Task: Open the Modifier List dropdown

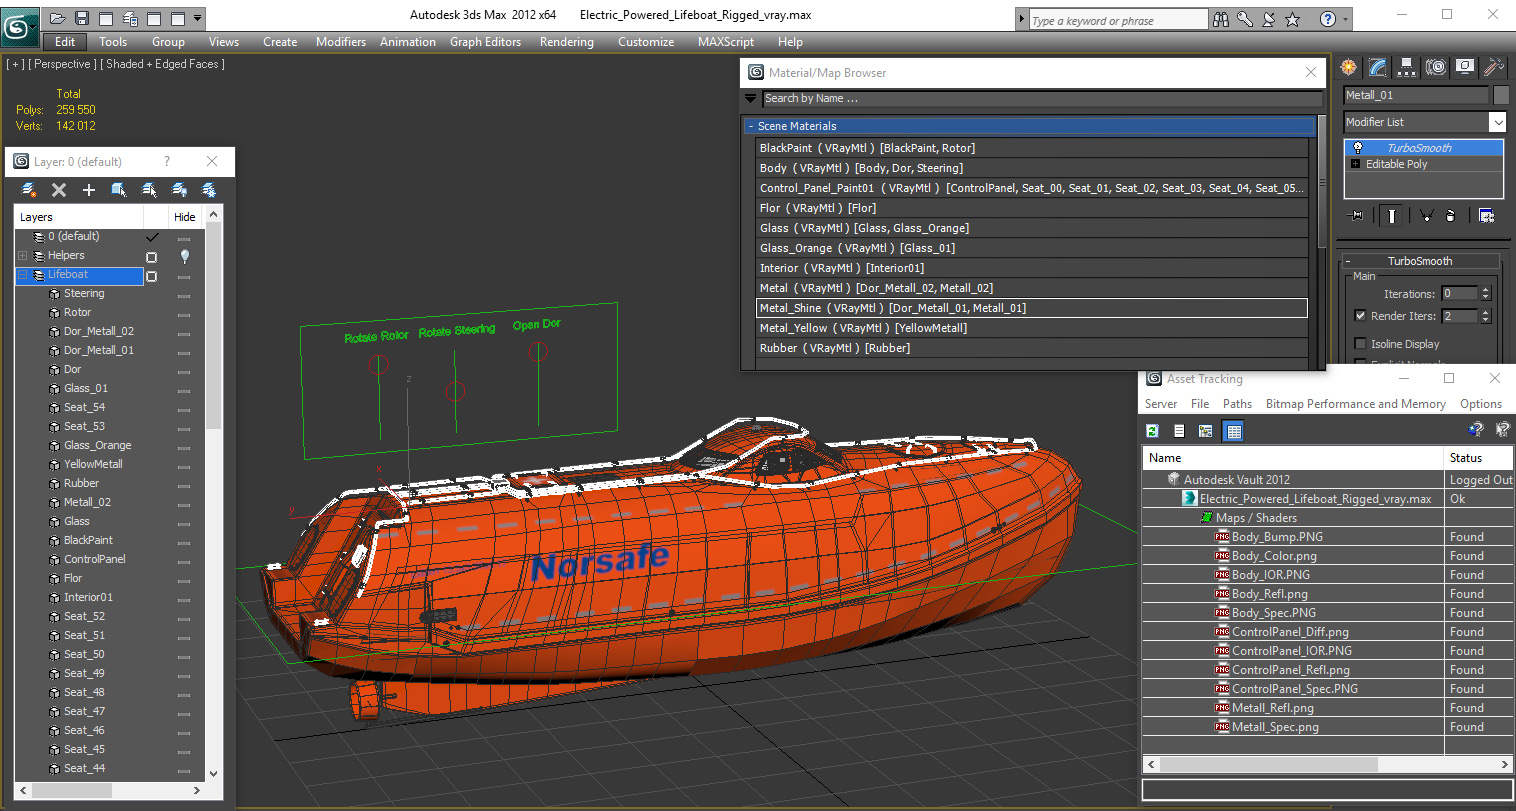Action: tap(1497, 122)
